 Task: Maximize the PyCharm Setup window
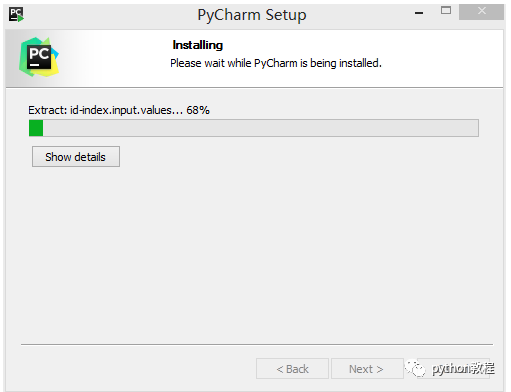[446, 10]
